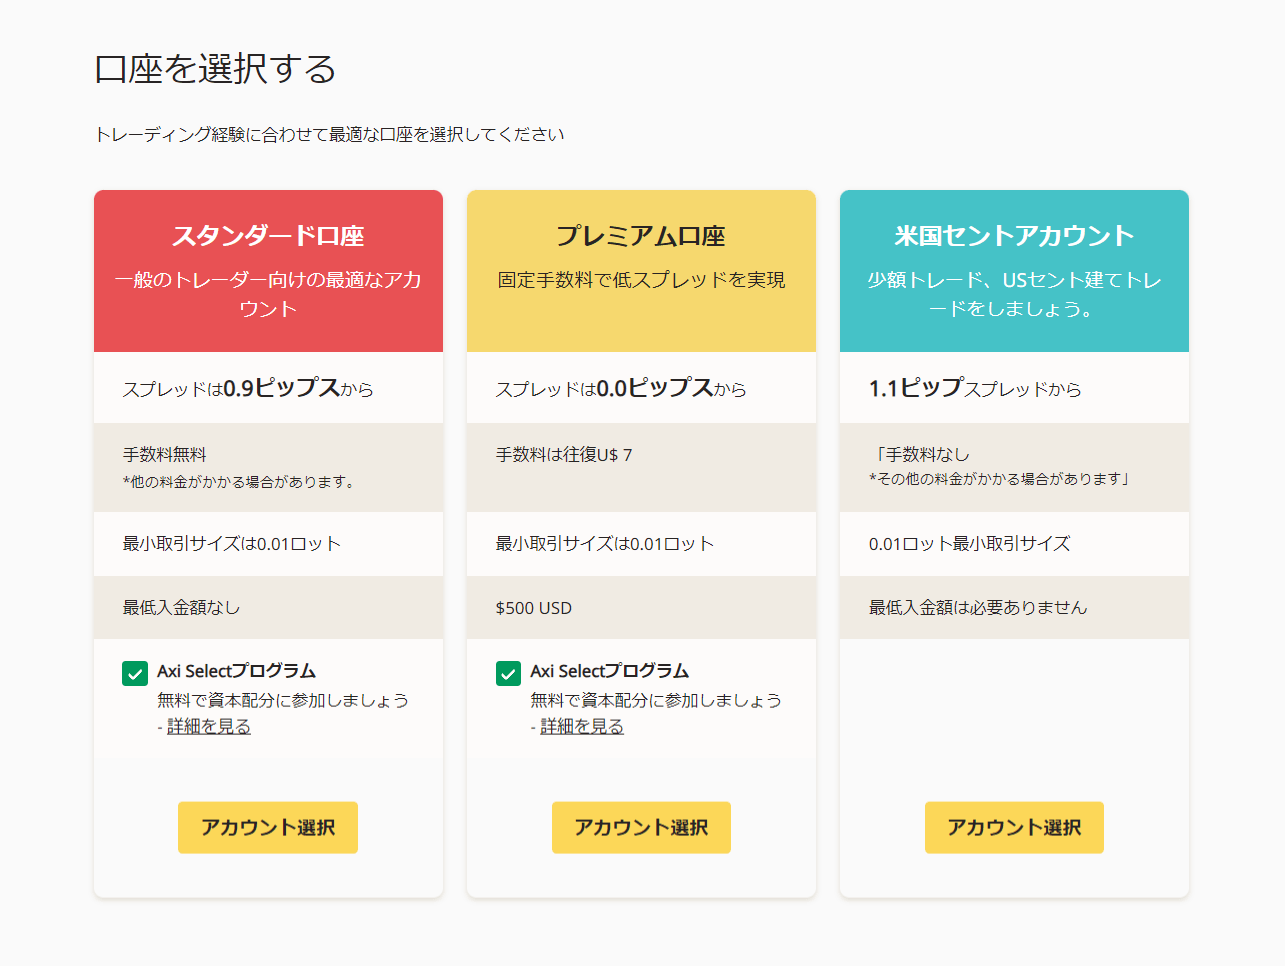
Task: Click the アカウント選択 button on 米国セントアカウント card
Action: click(1014, 827)
